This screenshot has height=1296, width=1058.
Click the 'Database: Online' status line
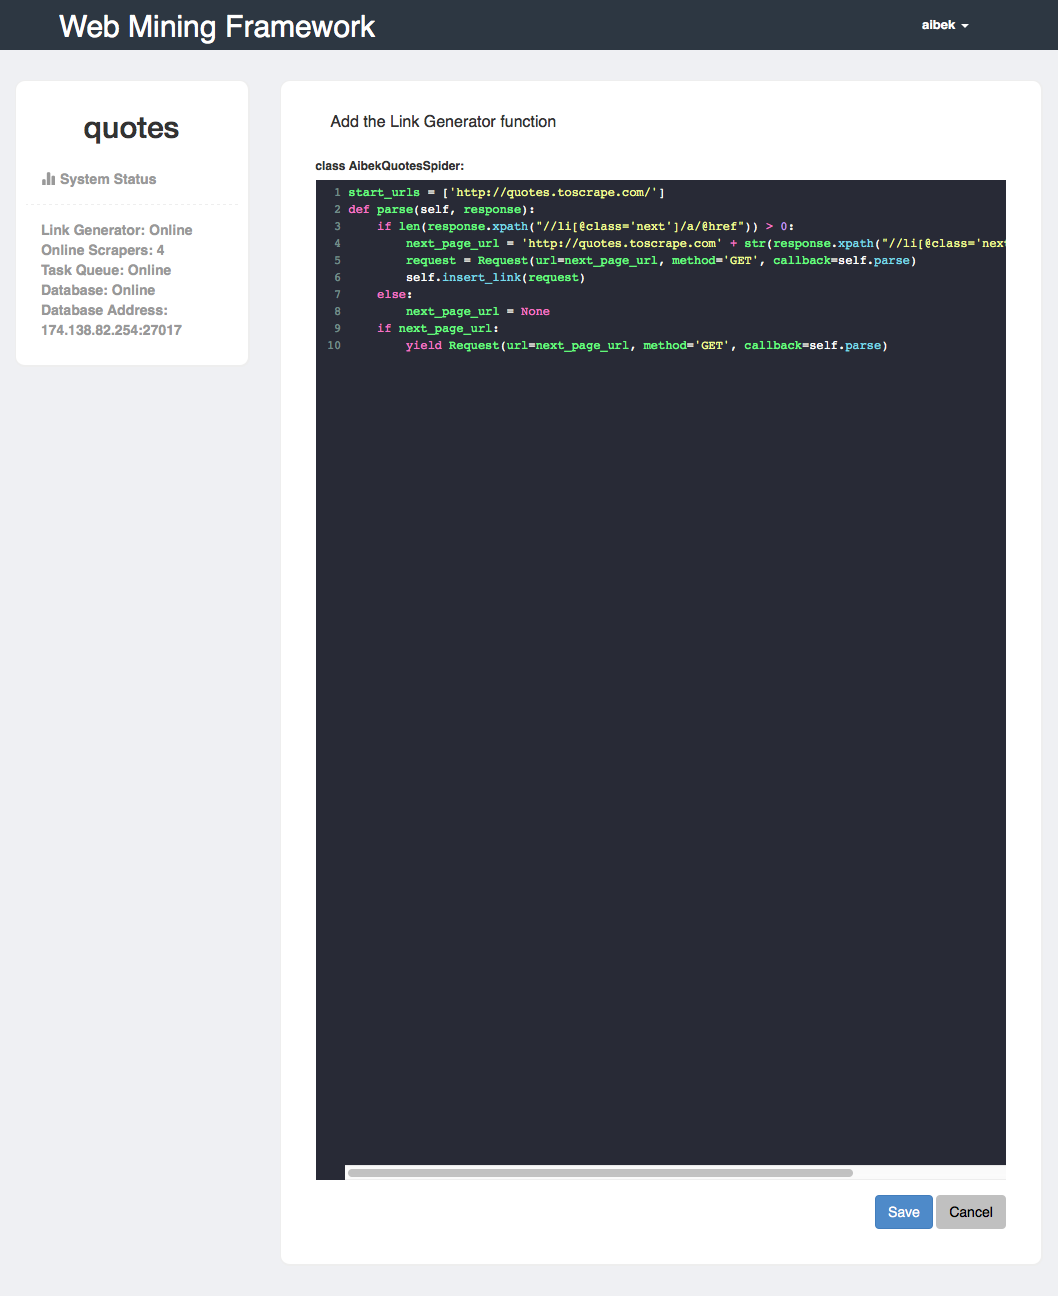[98, 290]
